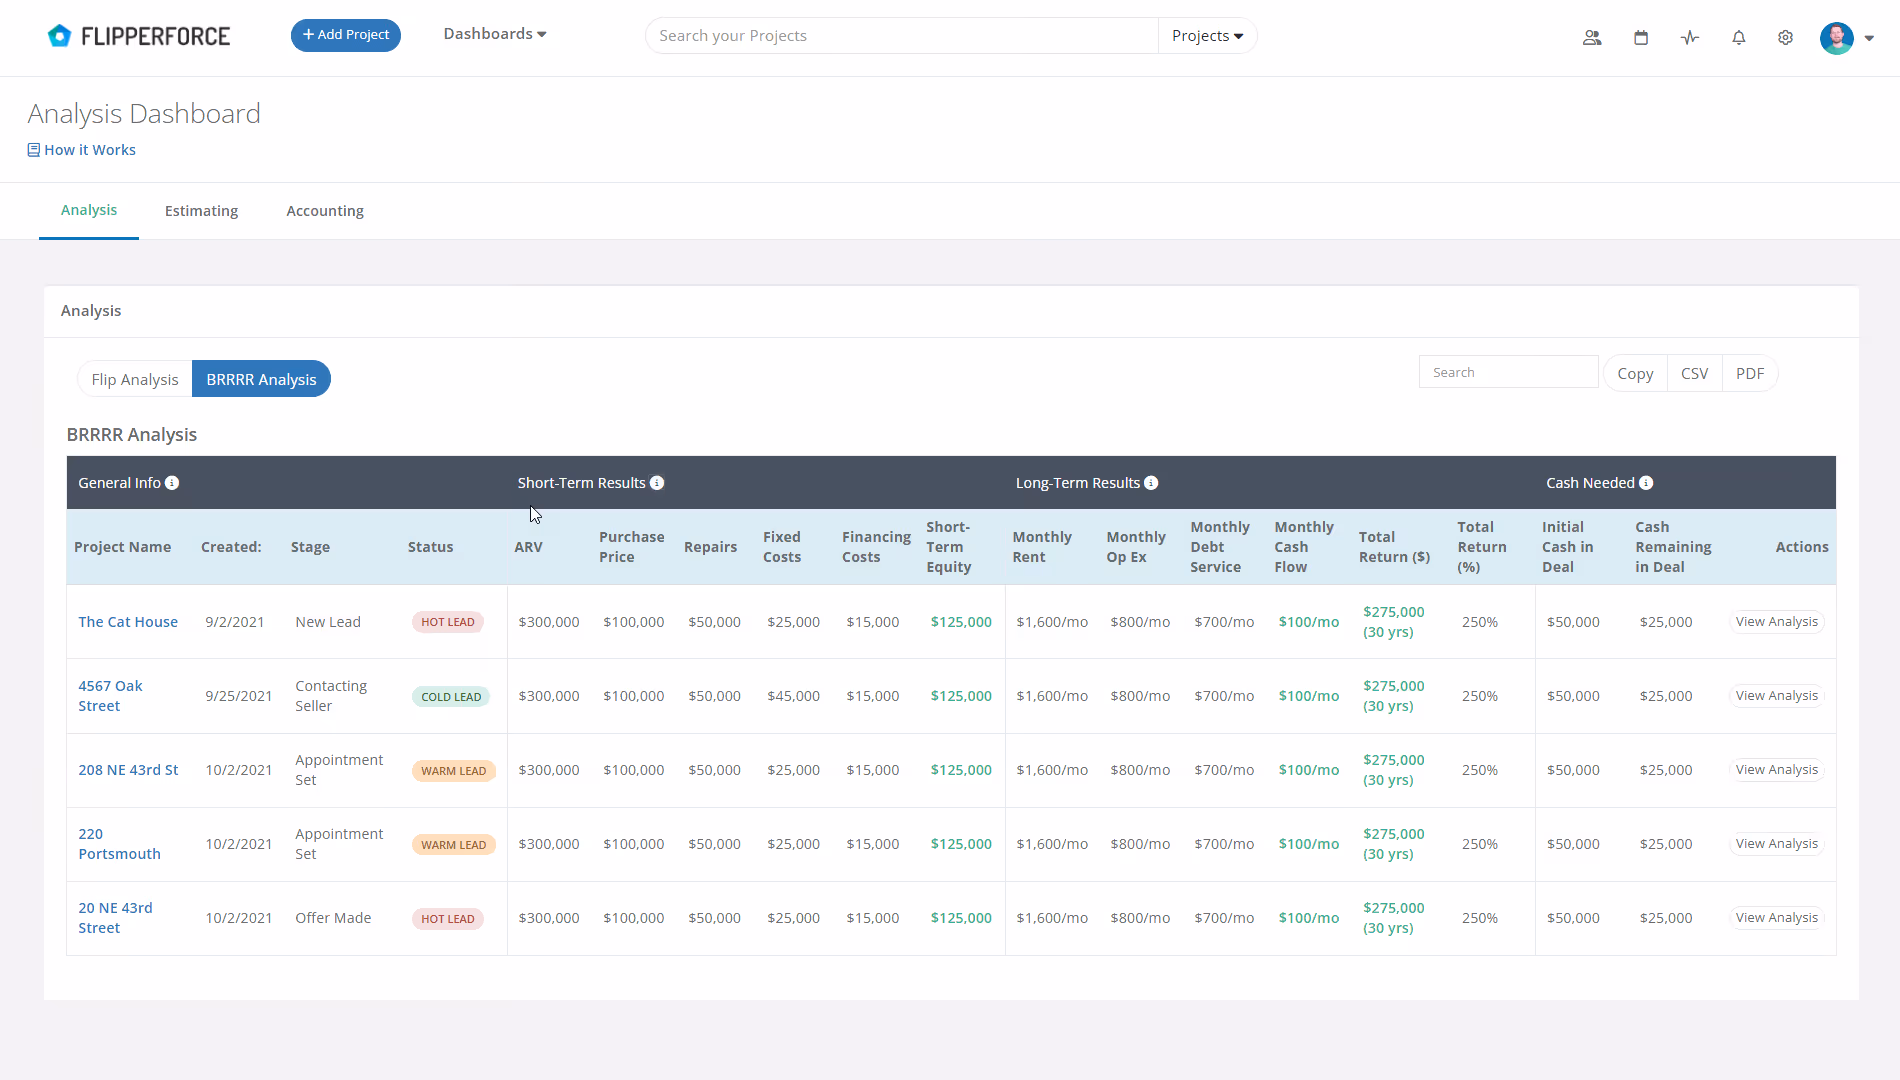Click the 9/25/2021 created date
The image size is (1900, 1080).
[238, 696]
